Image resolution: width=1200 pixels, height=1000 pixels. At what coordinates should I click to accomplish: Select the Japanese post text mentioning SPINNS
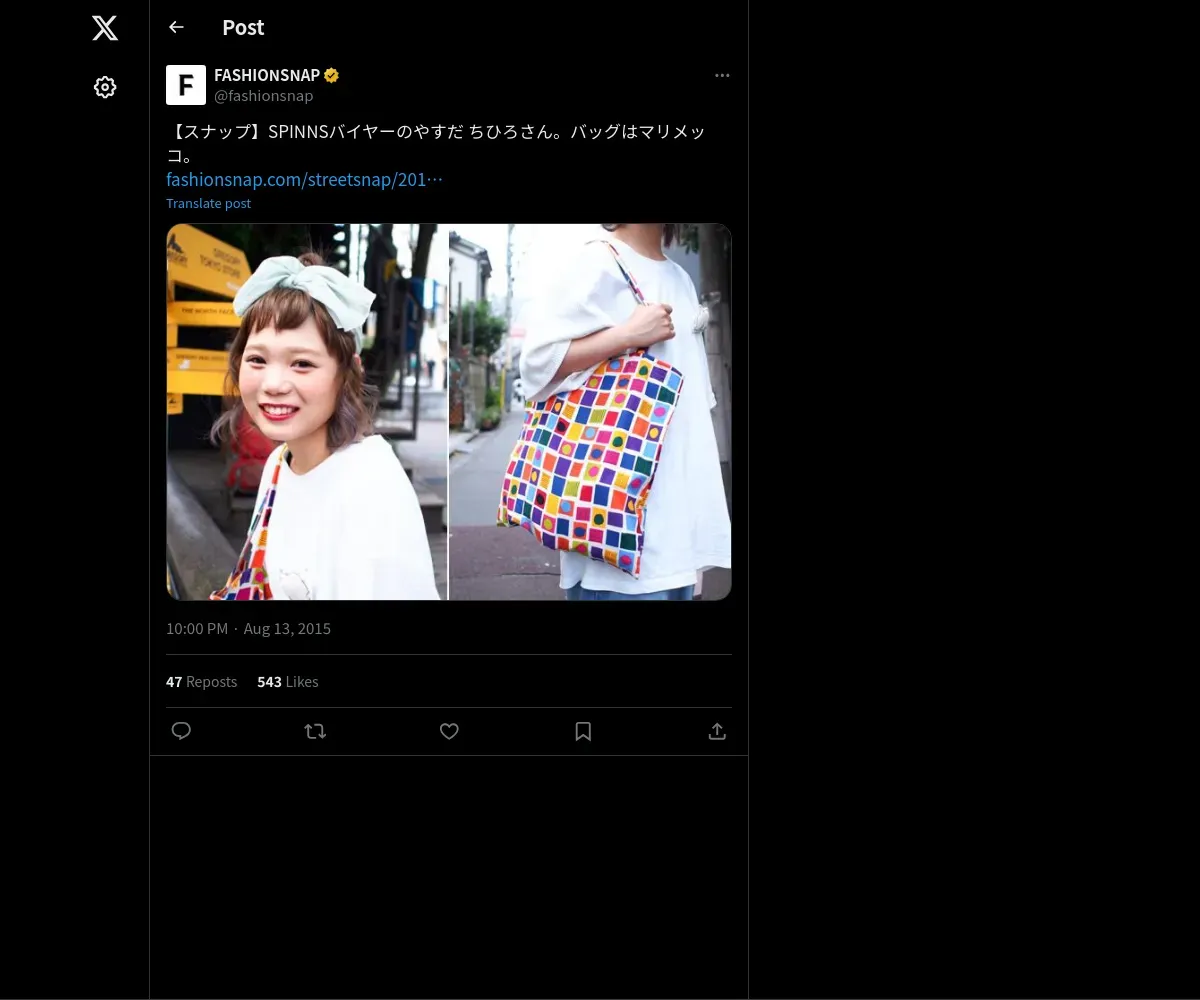point(437,143)
